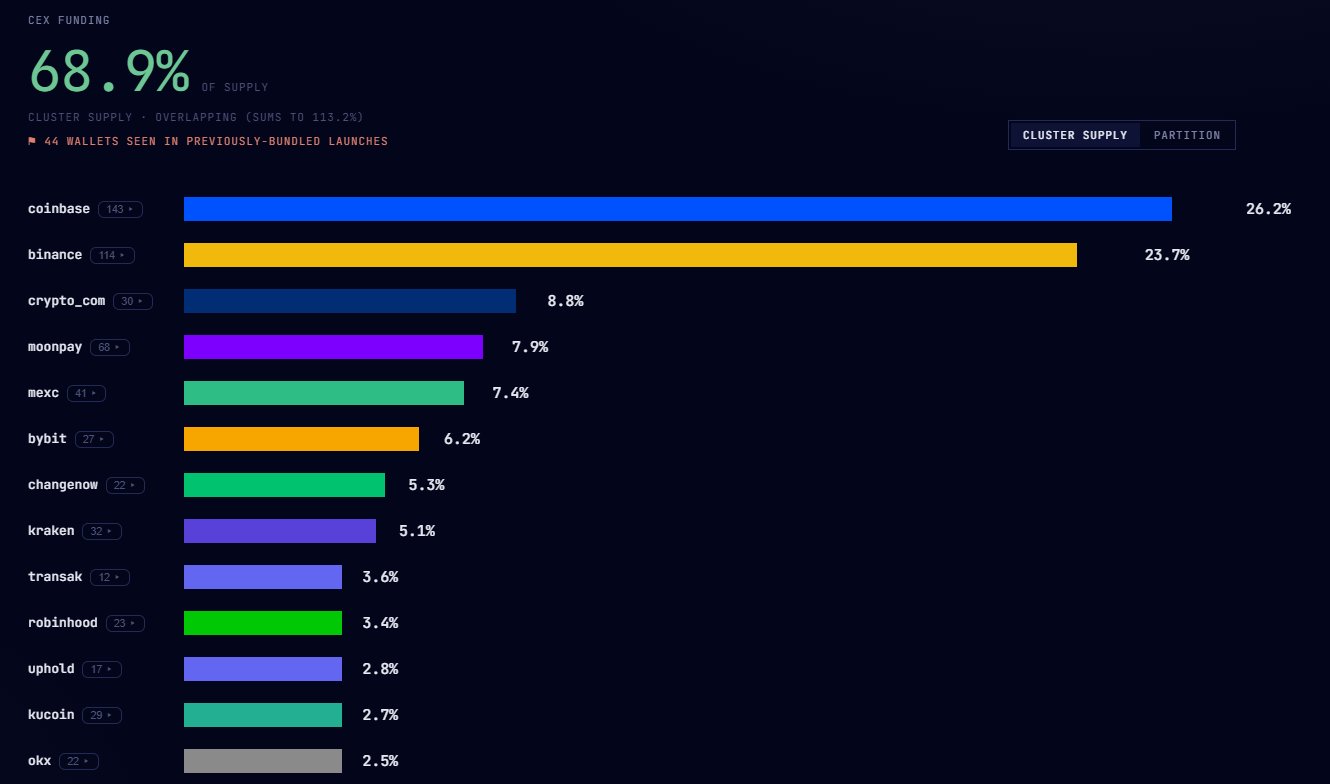
Task: Click the 2.7% value for kucoin
Action: (380, 715)
